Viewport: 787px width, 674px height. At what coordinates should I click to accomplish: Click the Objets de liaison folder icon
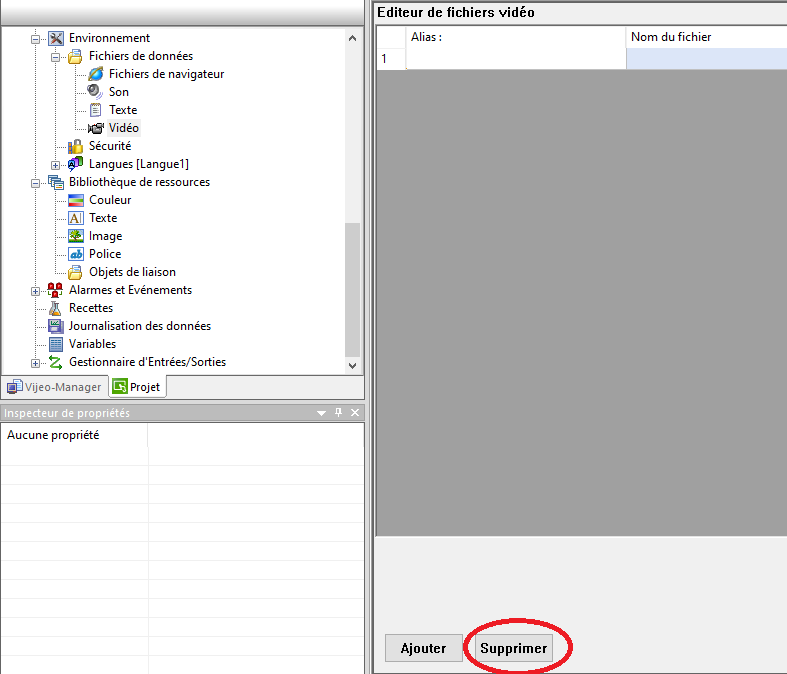point(75,272)
